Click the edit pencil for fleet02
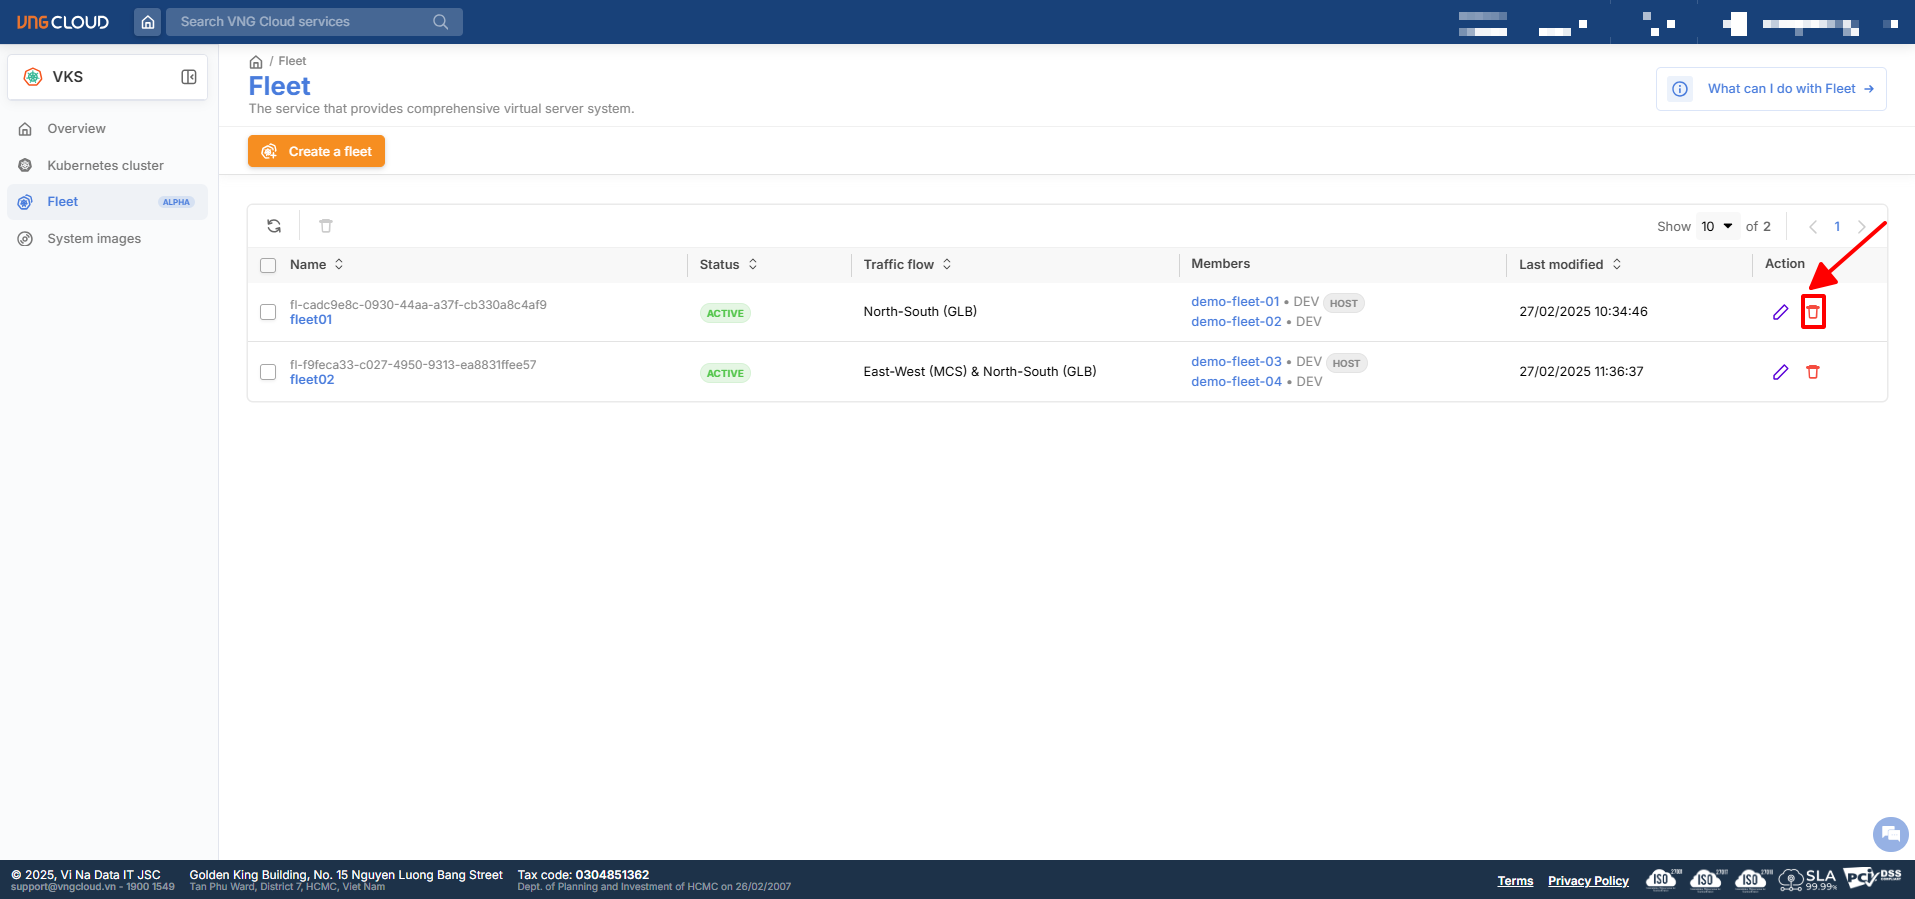This screenshot has width=1915, height=899. [1780, 372]
